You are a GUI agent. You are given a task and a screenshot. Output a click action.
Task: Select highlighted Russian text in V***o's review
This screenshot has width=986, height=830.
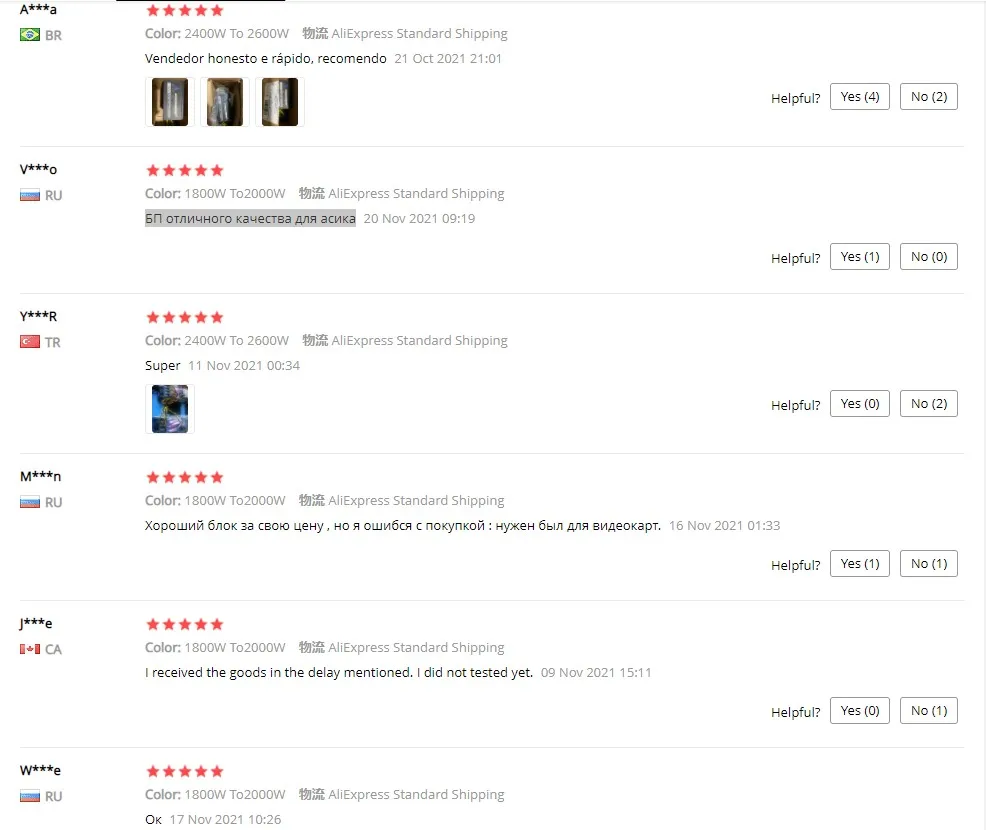pyautogui.click(x=250, y=218)
